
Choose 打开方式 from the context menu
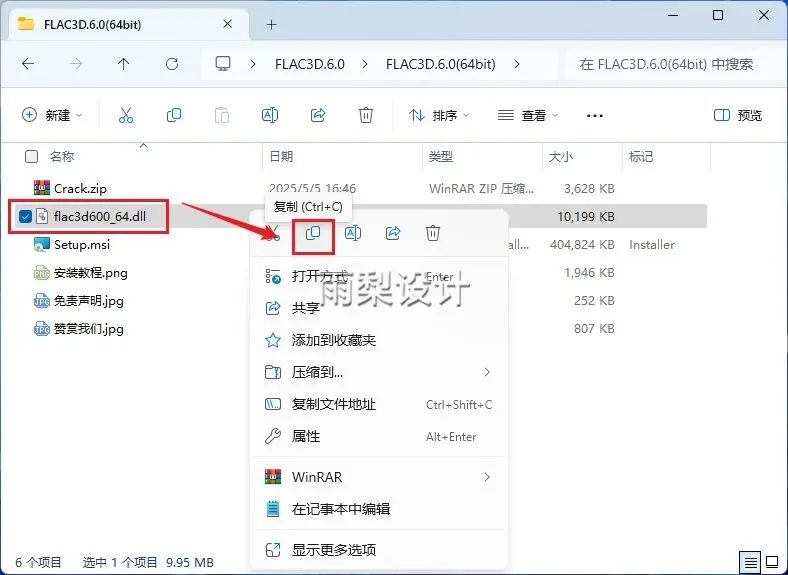coord(379,276)
